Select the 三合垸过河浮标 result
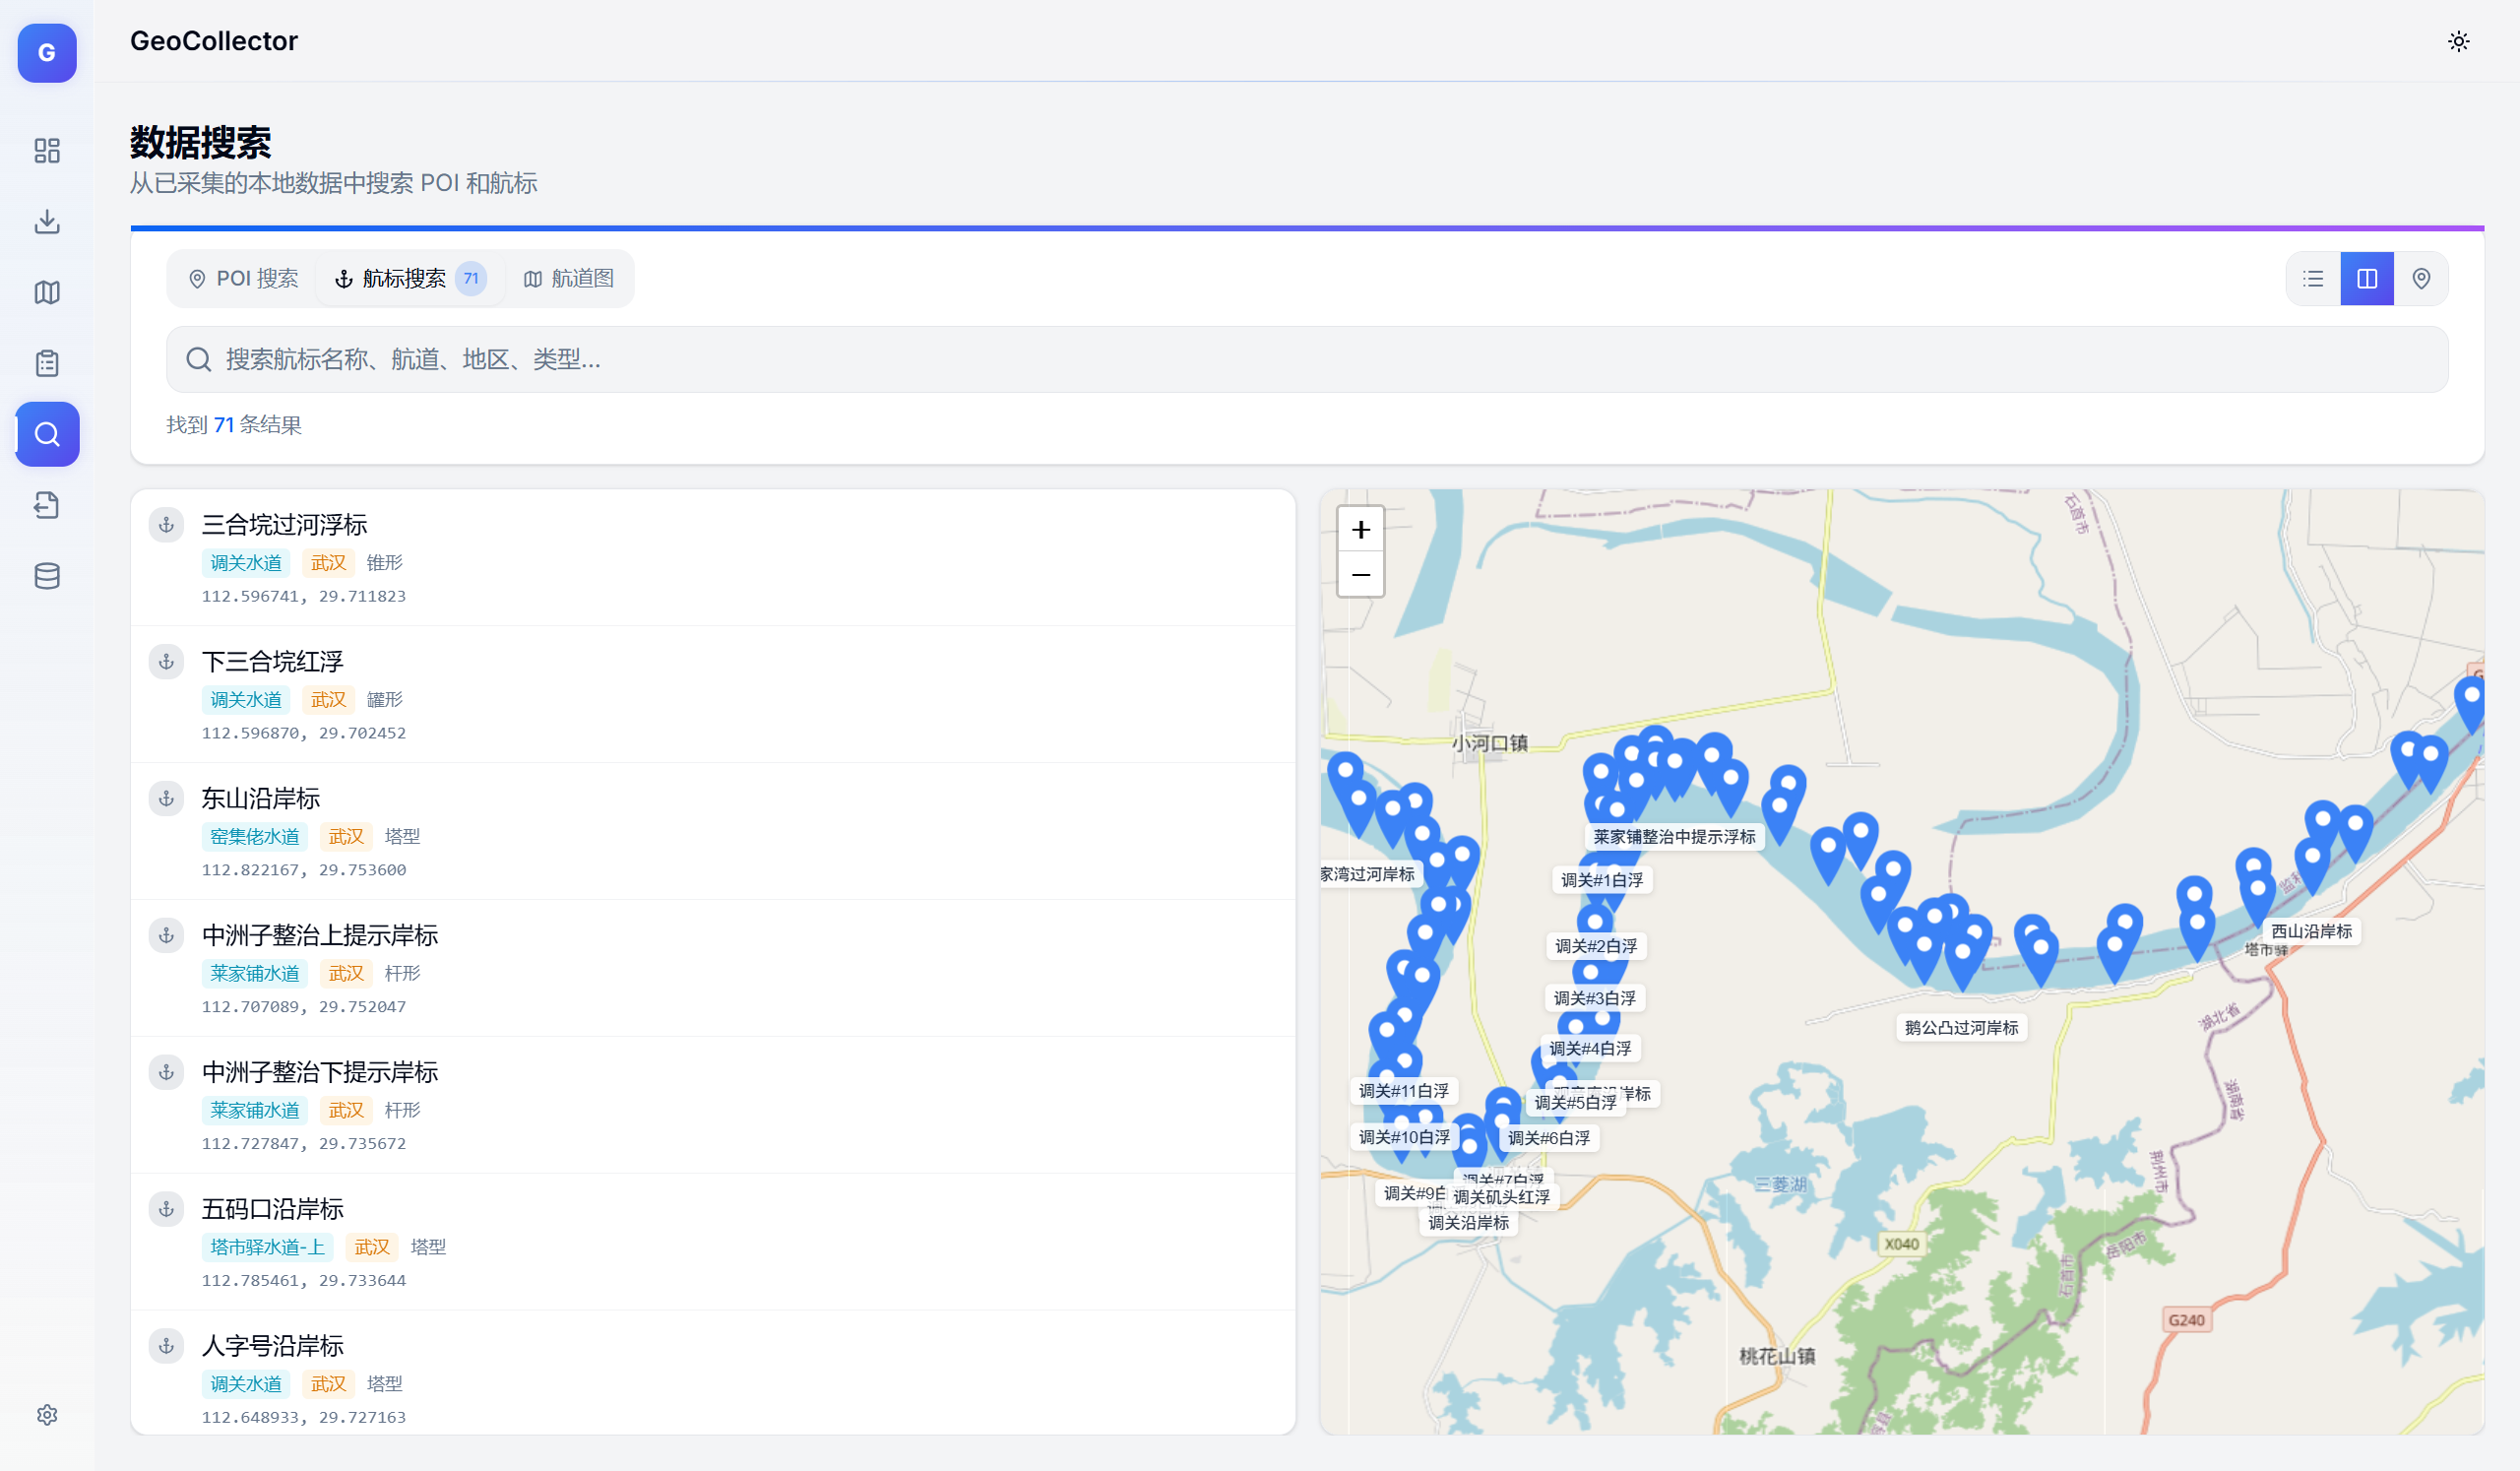2520x1471 pixels. pos(285,524)
